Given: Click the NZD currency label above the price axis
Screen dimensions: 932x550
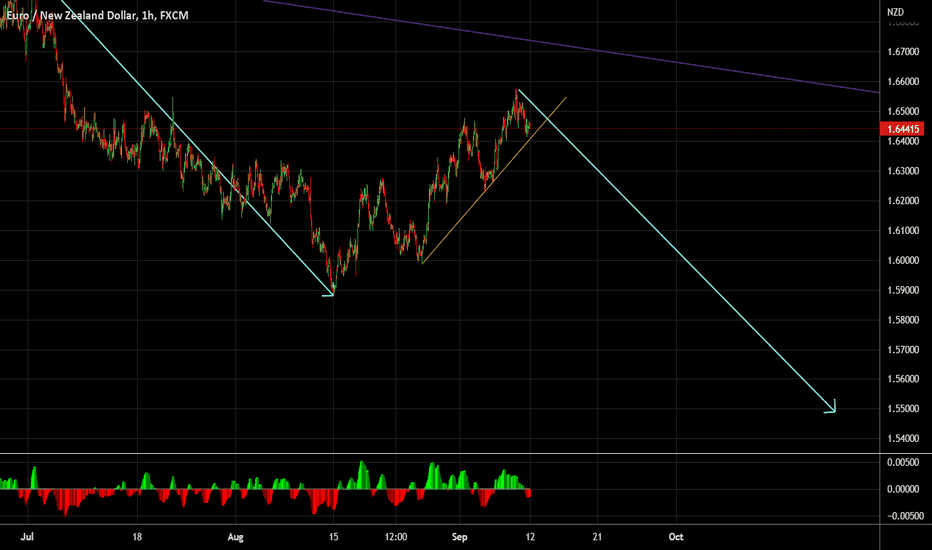Looking at the screenshot, I should (x=895, y=12).
